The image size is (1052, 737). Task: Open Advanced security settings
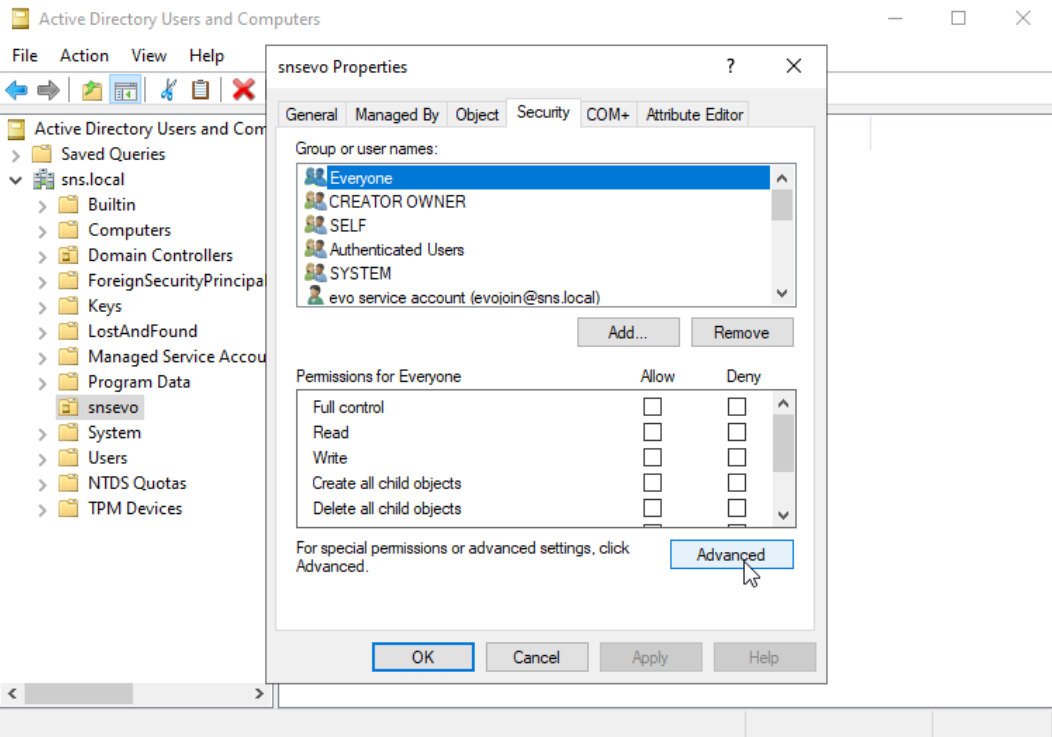tap(731, 554)
